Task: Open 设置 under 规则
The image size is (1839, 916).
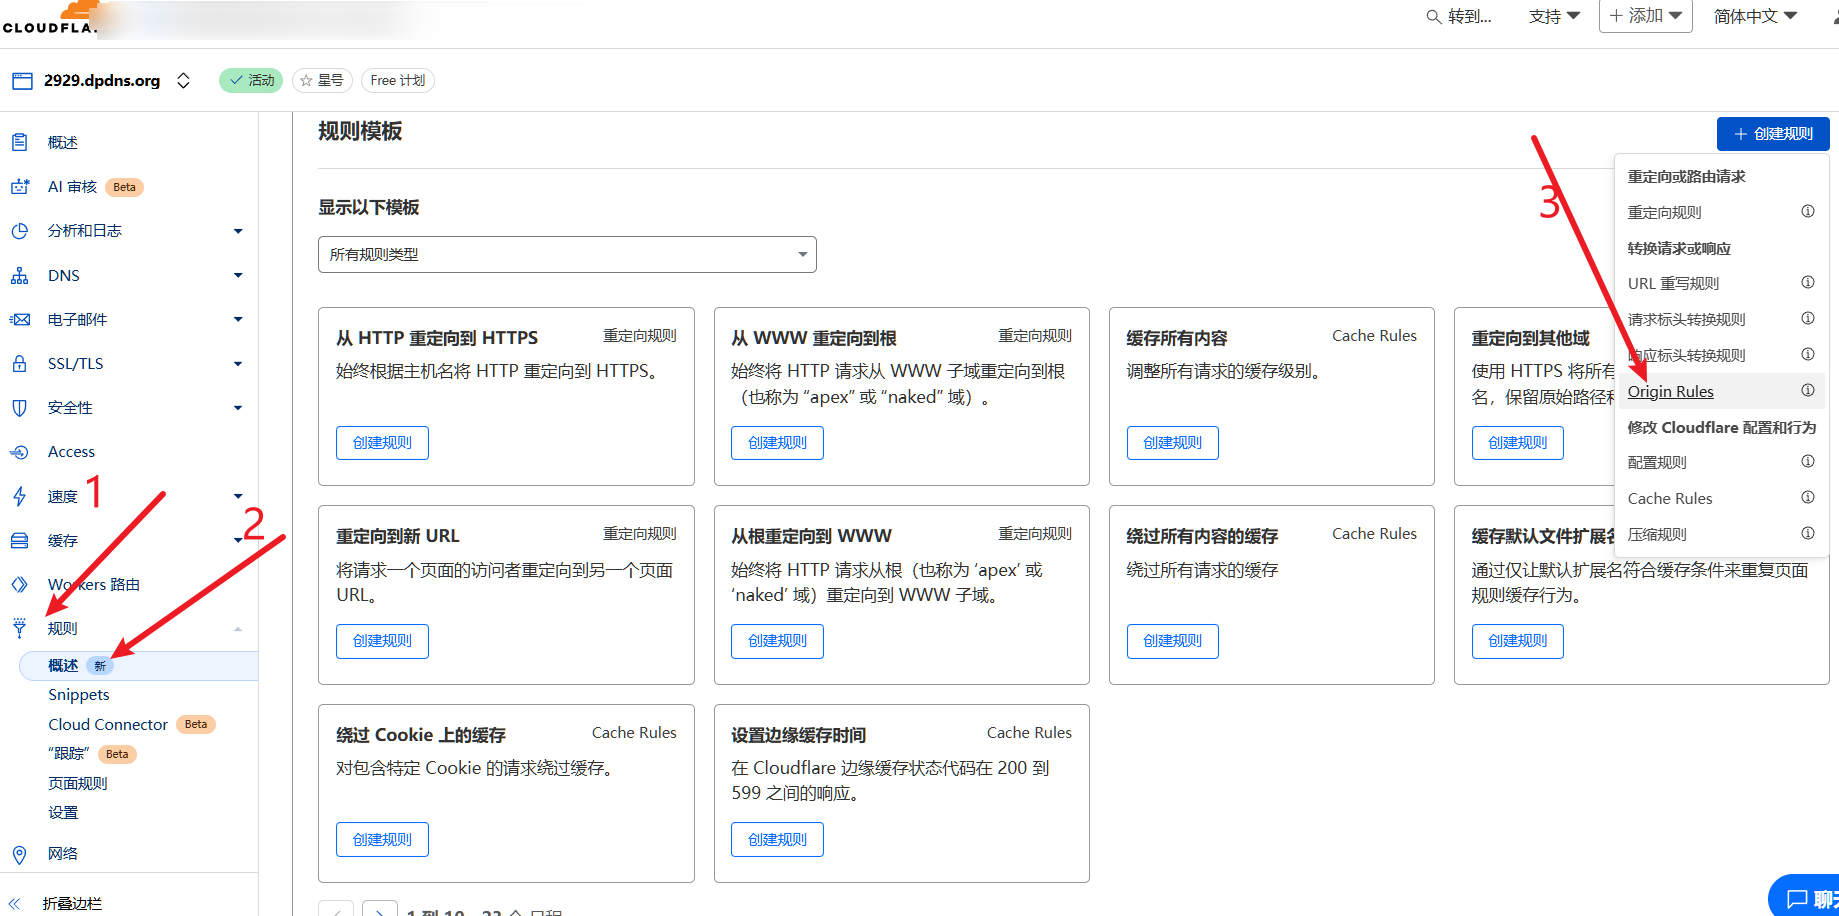Action: point(63,813)
